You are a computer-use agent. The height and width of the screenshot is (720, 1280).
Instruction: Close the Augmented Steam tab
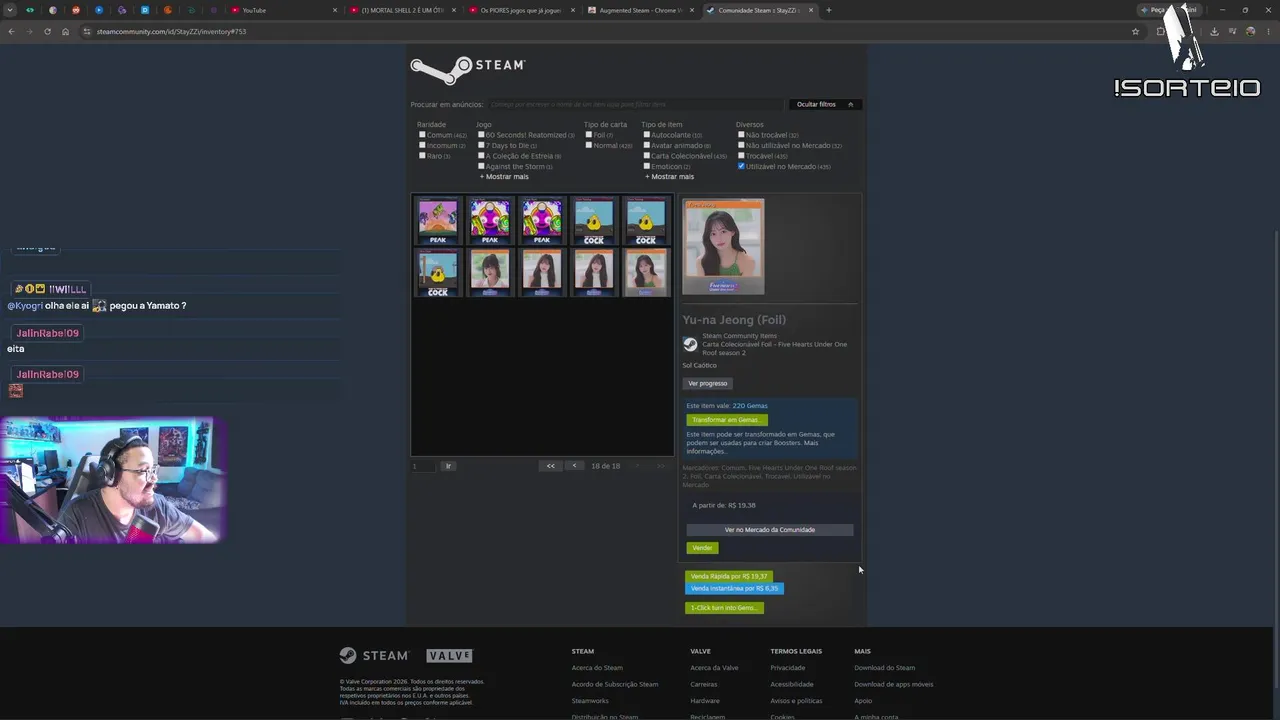691,10
